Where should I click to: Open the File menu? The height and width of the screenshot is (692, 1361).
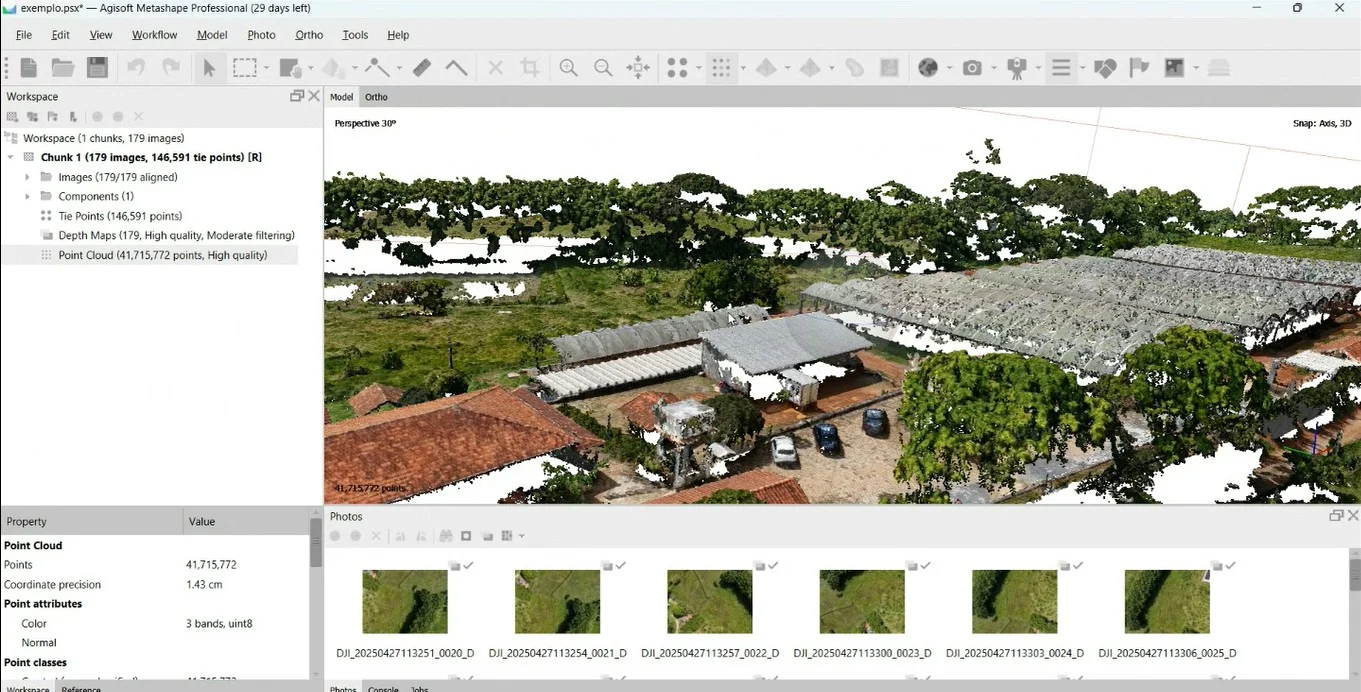(24, 35)
